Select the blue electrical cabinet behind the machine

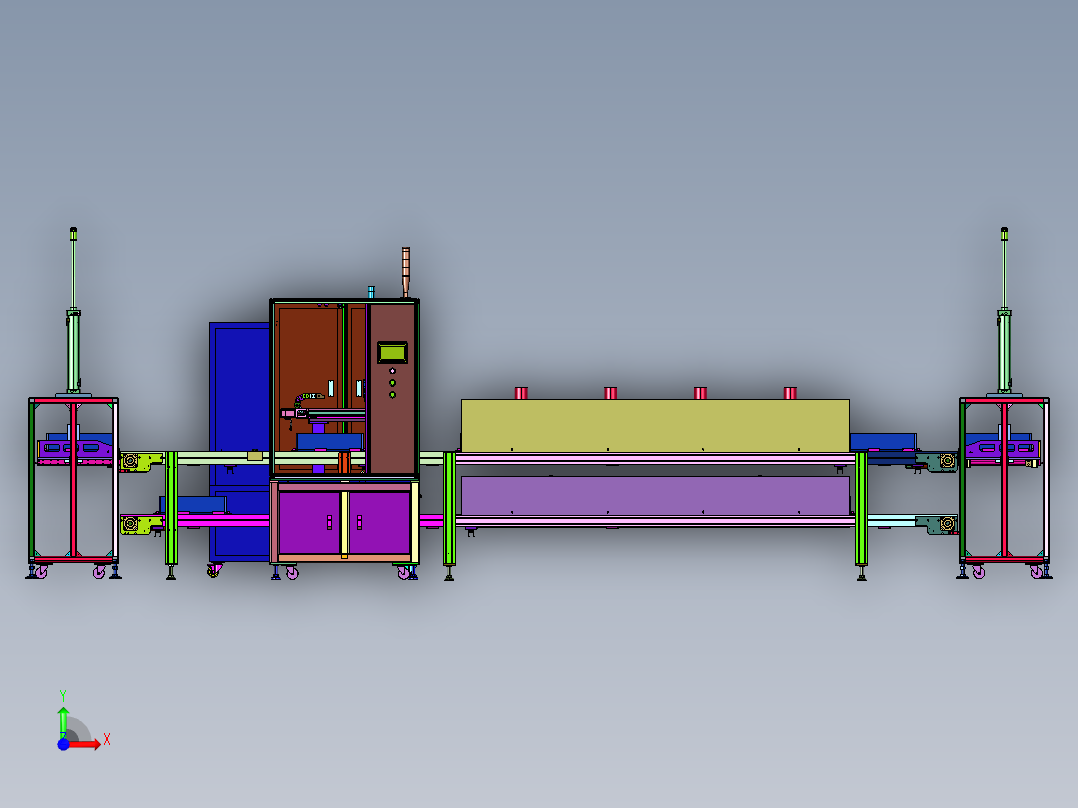[x=239, y=441]
